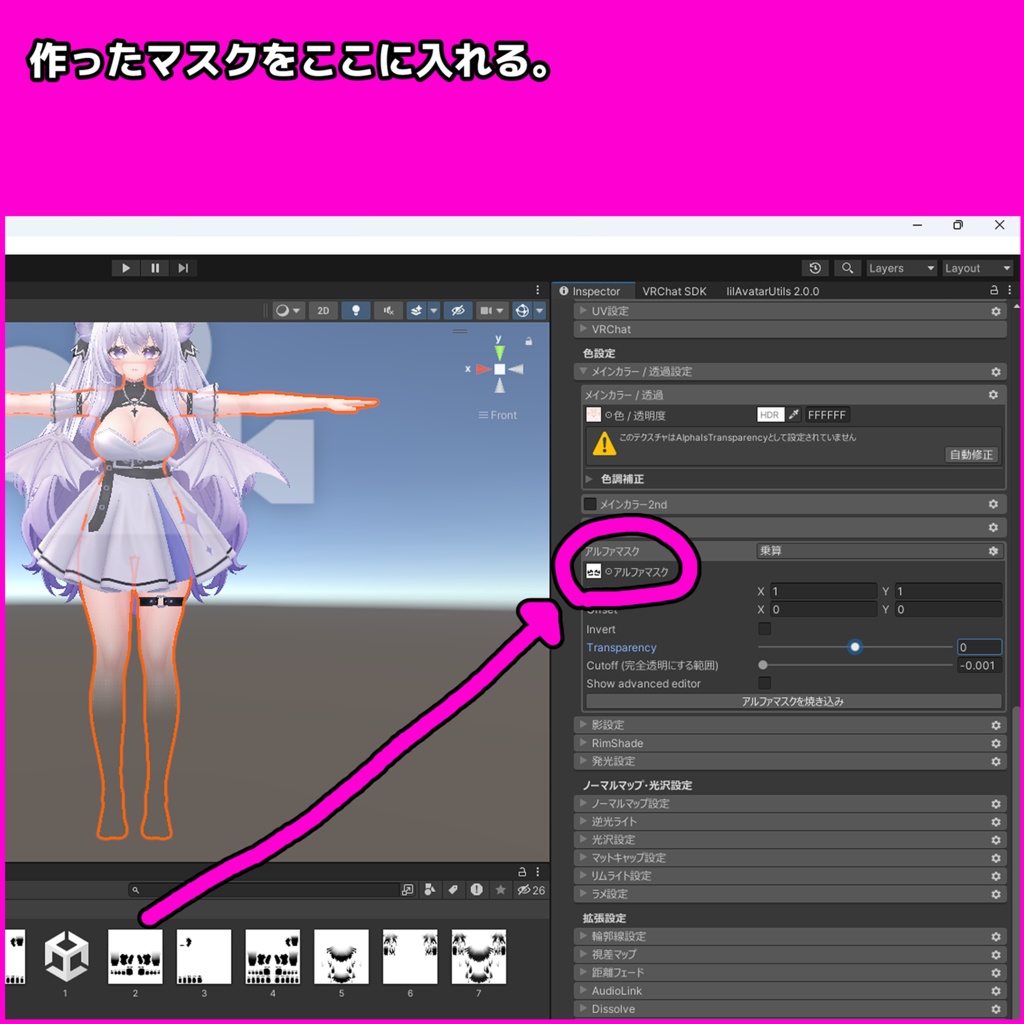Toggle scene effects icon

click(x=416, y=311)
